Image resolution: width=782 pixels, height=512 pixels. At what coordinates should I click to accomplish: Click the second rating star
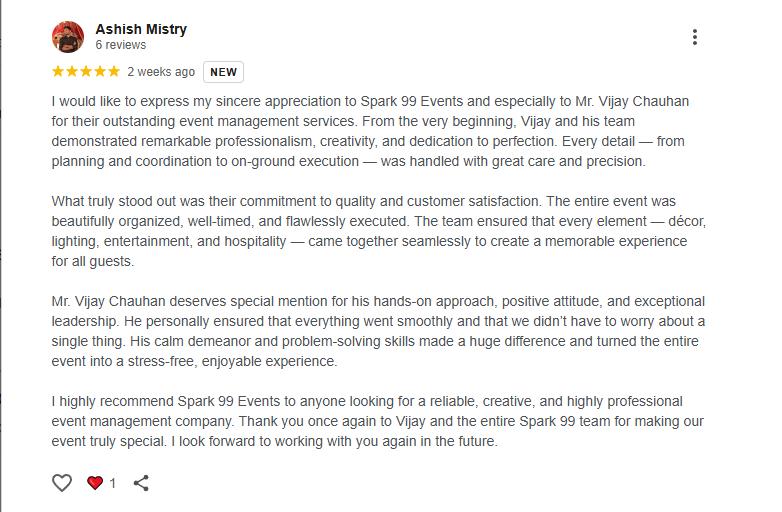[72, 72]
